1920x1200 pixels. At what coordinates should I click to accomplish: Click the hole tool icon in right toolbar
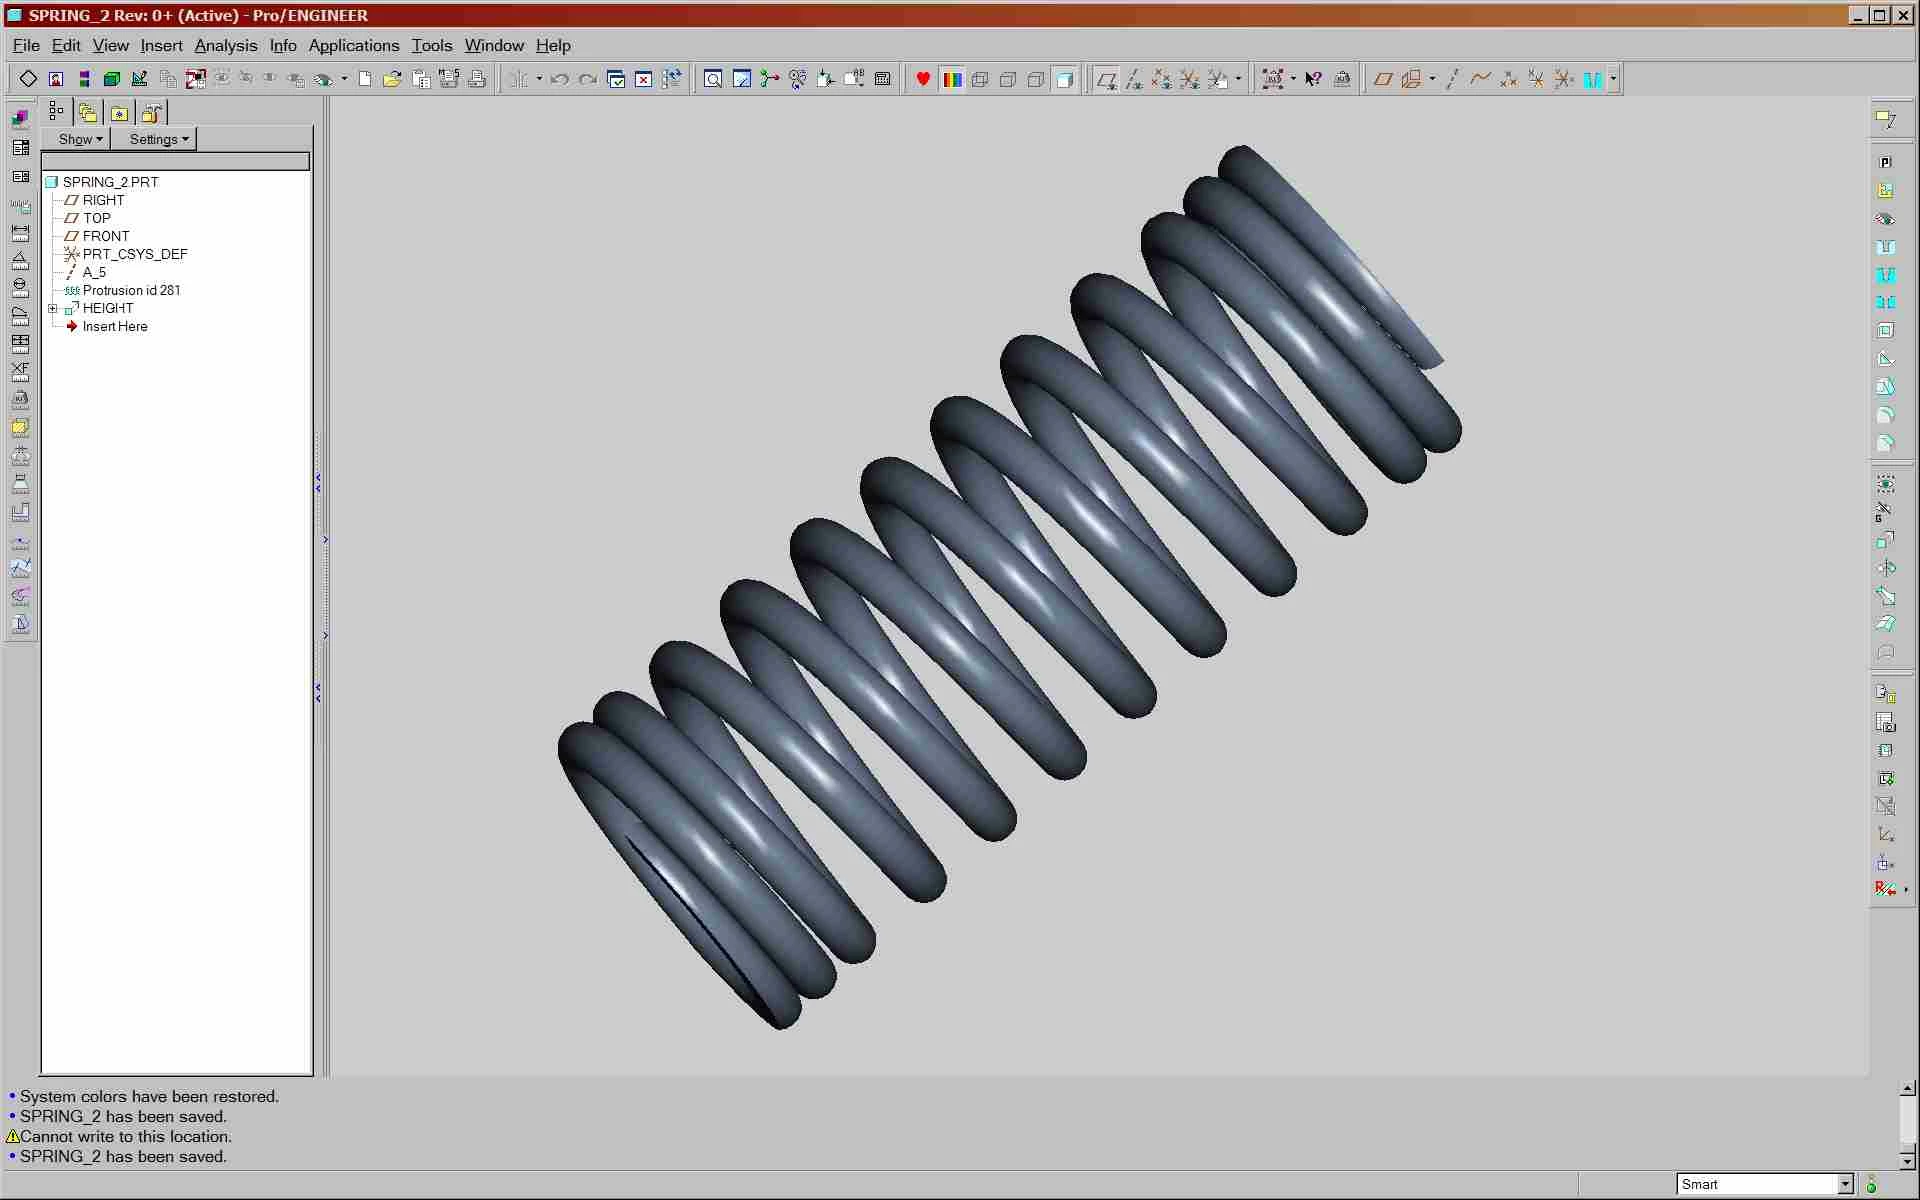click(1886, 247)
